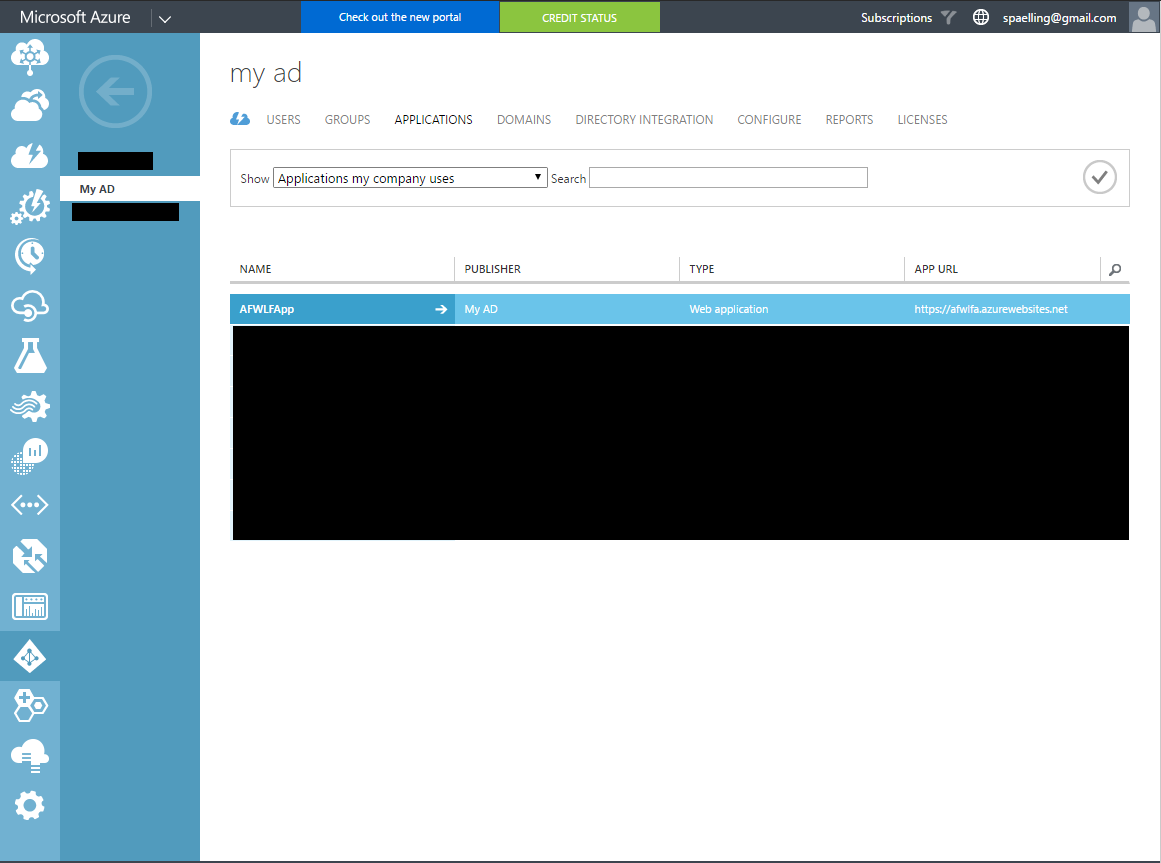
Task: Sort by PUBLISHER column header
Action: coord(492,269)
